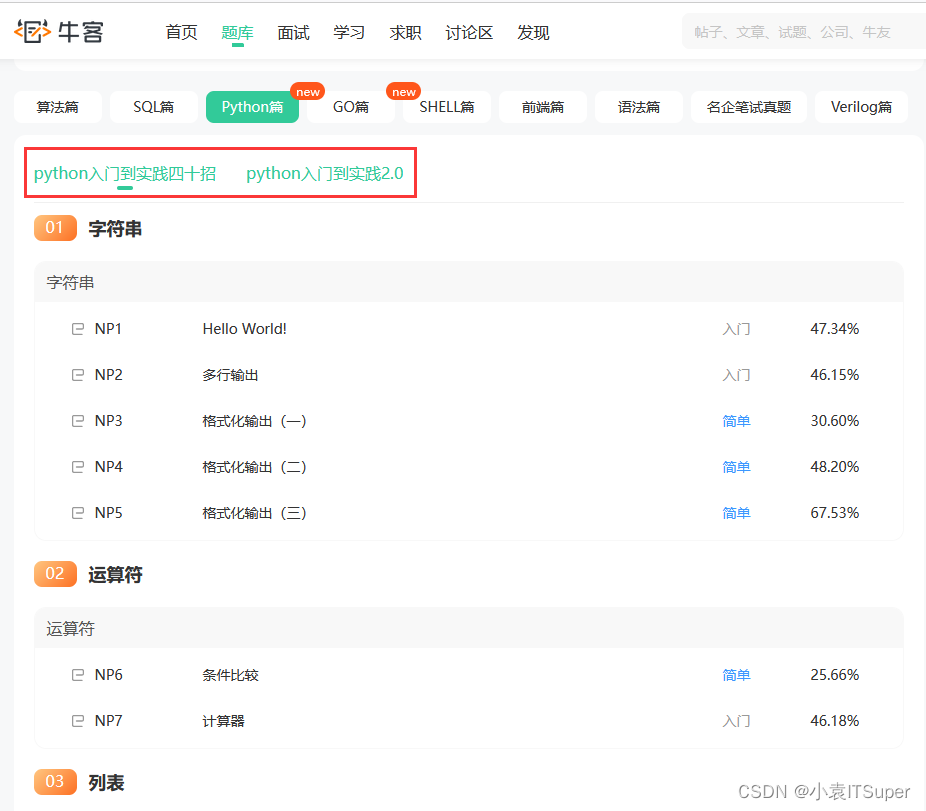Click the 牛客 logo icon

coord(32,31)
